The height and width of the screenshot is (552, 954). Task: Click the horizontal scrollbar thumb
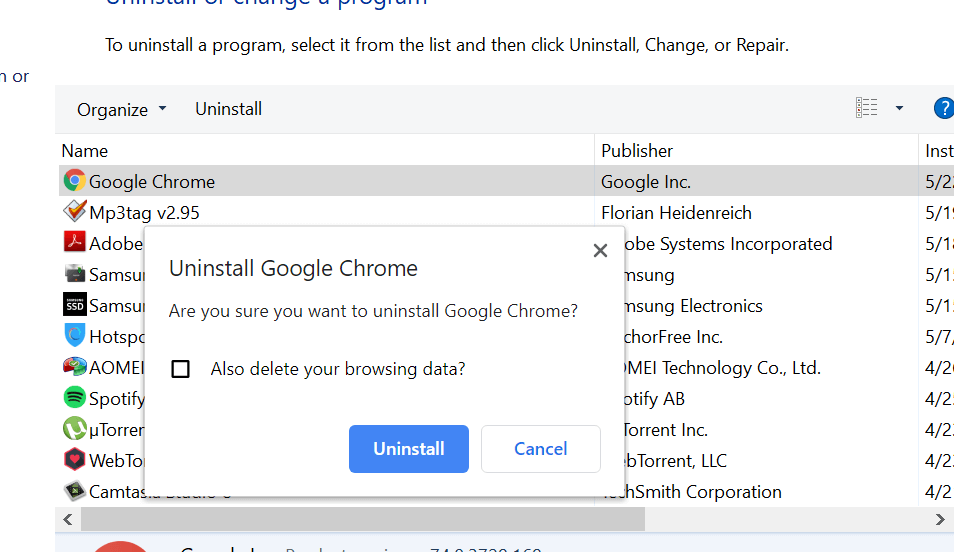pyautogui.click(x=363, y=519)
